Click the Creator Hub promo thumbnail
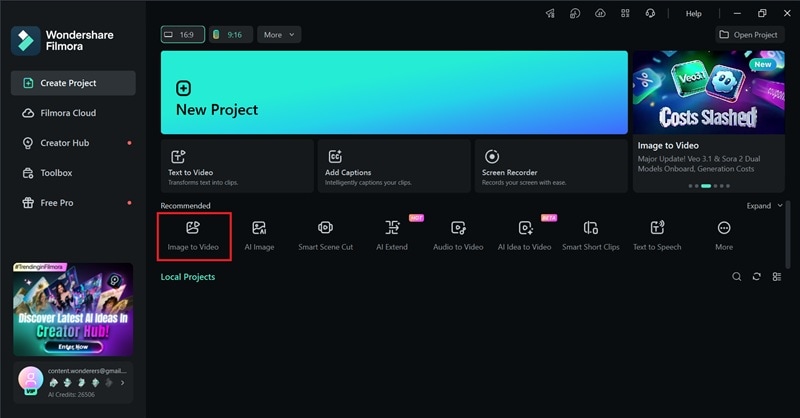The width and height of the screenshot is (800, 418). [73, 309]
